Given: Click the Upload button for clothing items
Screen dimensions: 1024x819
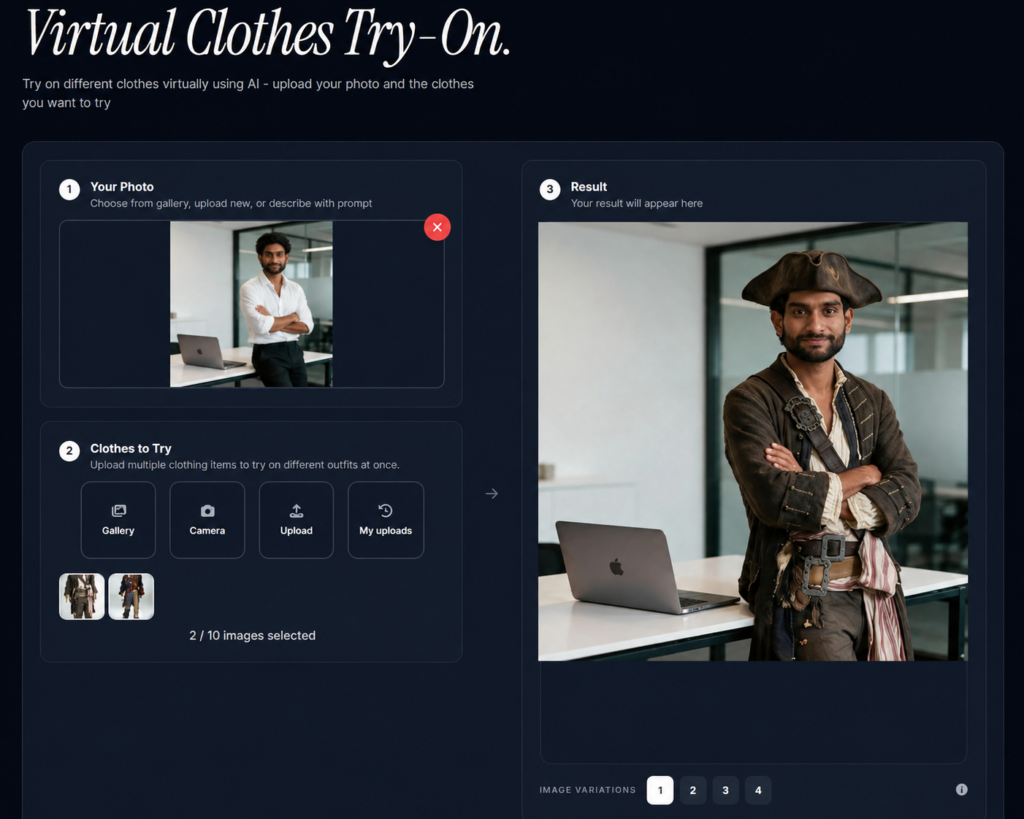Looking at the screenshot, I should (x=296, y=520).
